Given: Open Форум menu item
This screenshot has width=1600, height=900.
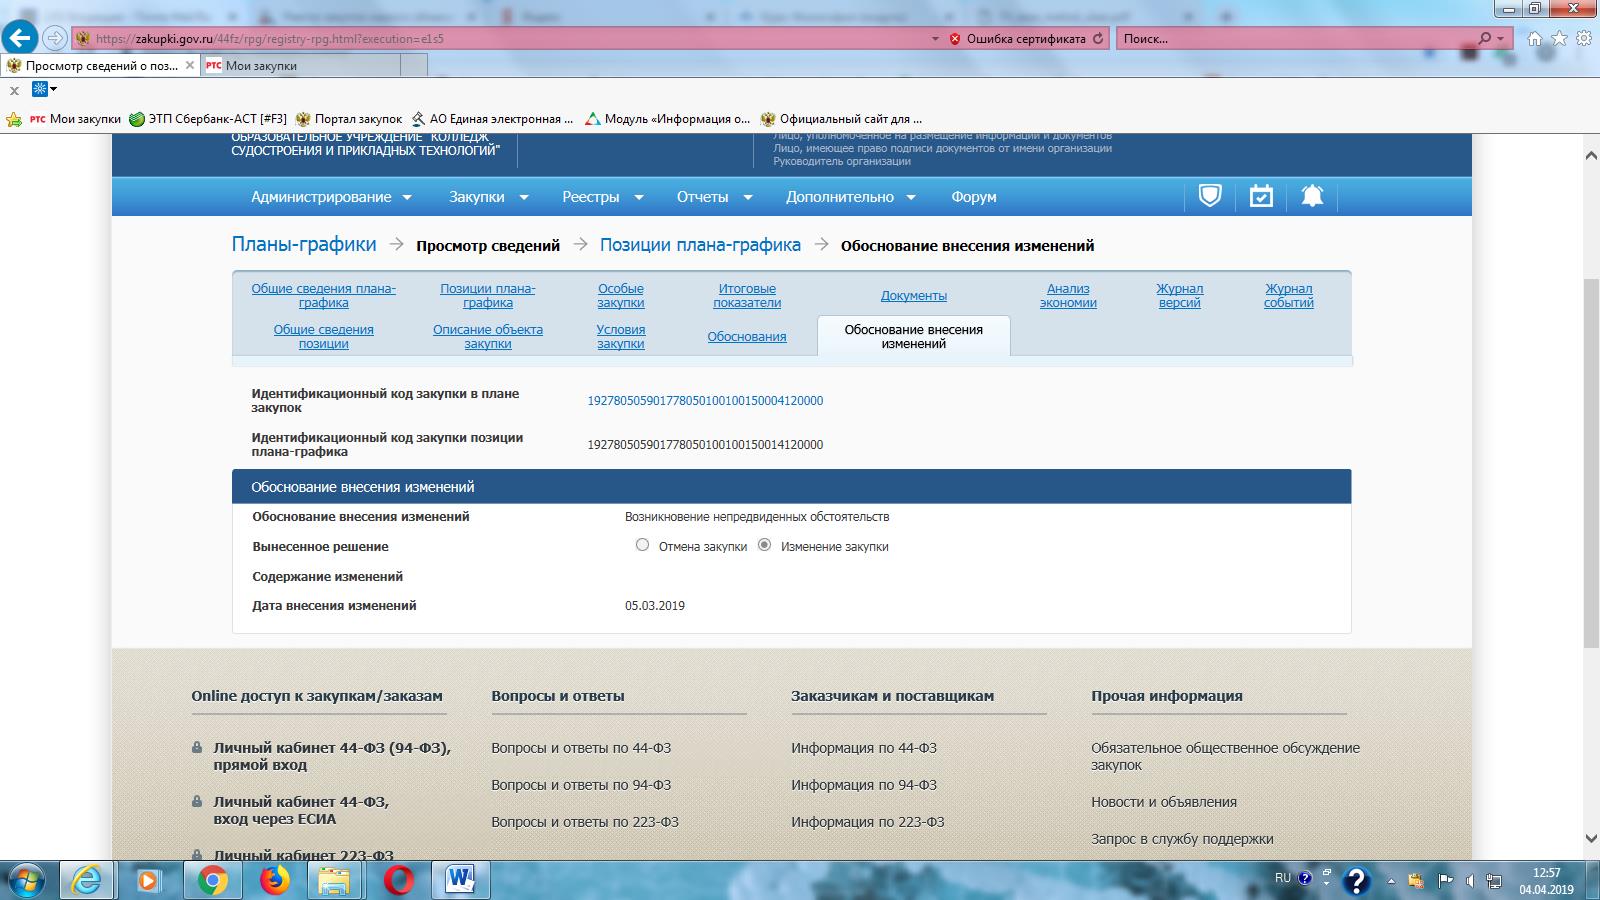Looking at the screenshot, I should pyautogui.click(x=974, y=197).
